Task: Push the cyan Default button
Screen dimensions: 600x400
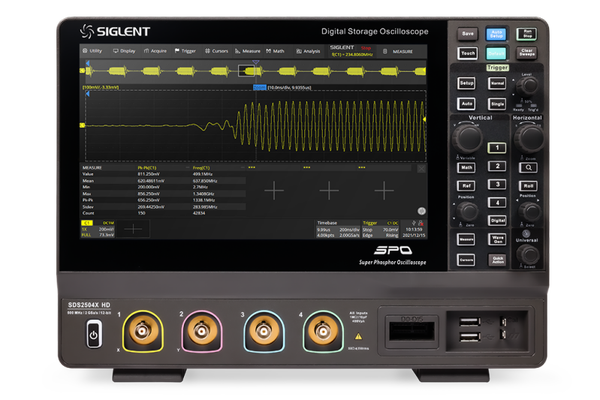Action: coord(496,53)
